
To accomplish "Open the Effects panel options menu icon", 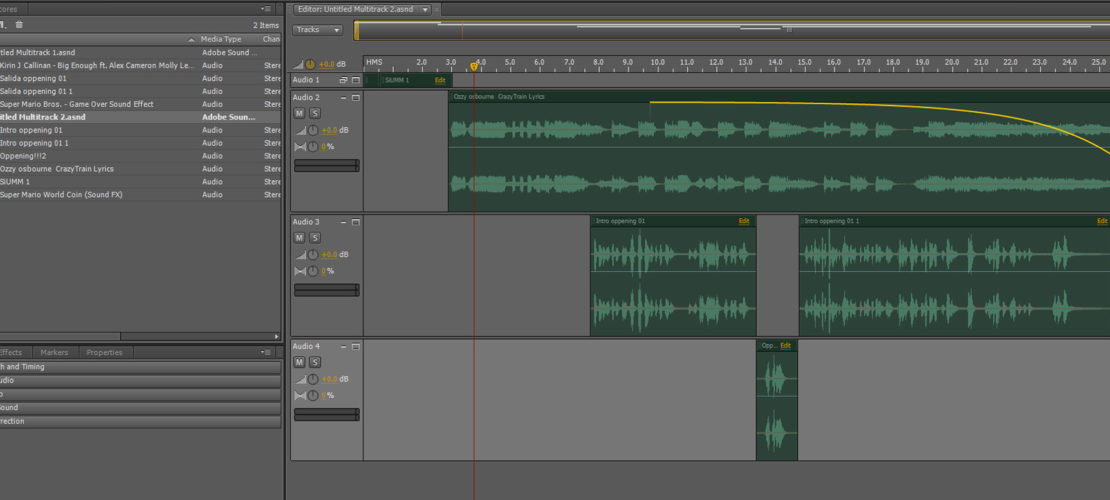I will click(267, 352).
